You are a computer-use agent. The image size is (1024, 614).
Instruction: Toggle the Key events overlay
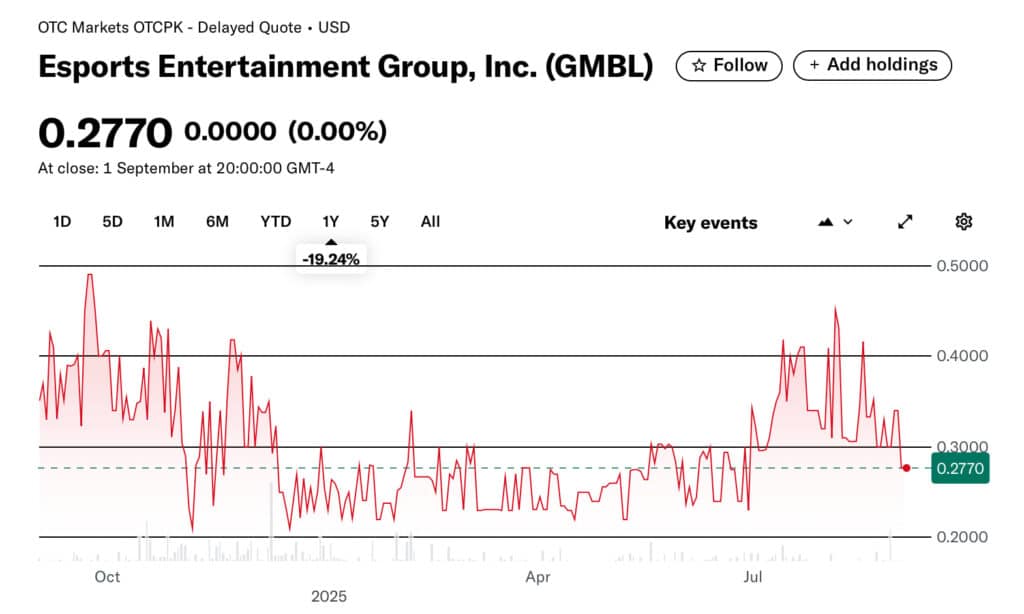(710, 222)
